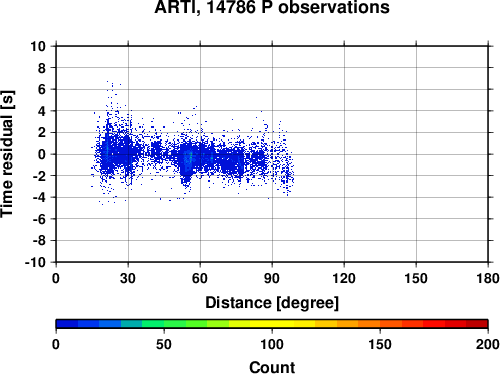Click the colorbar tick label 200
500x374 pixels.
point(488,344)
